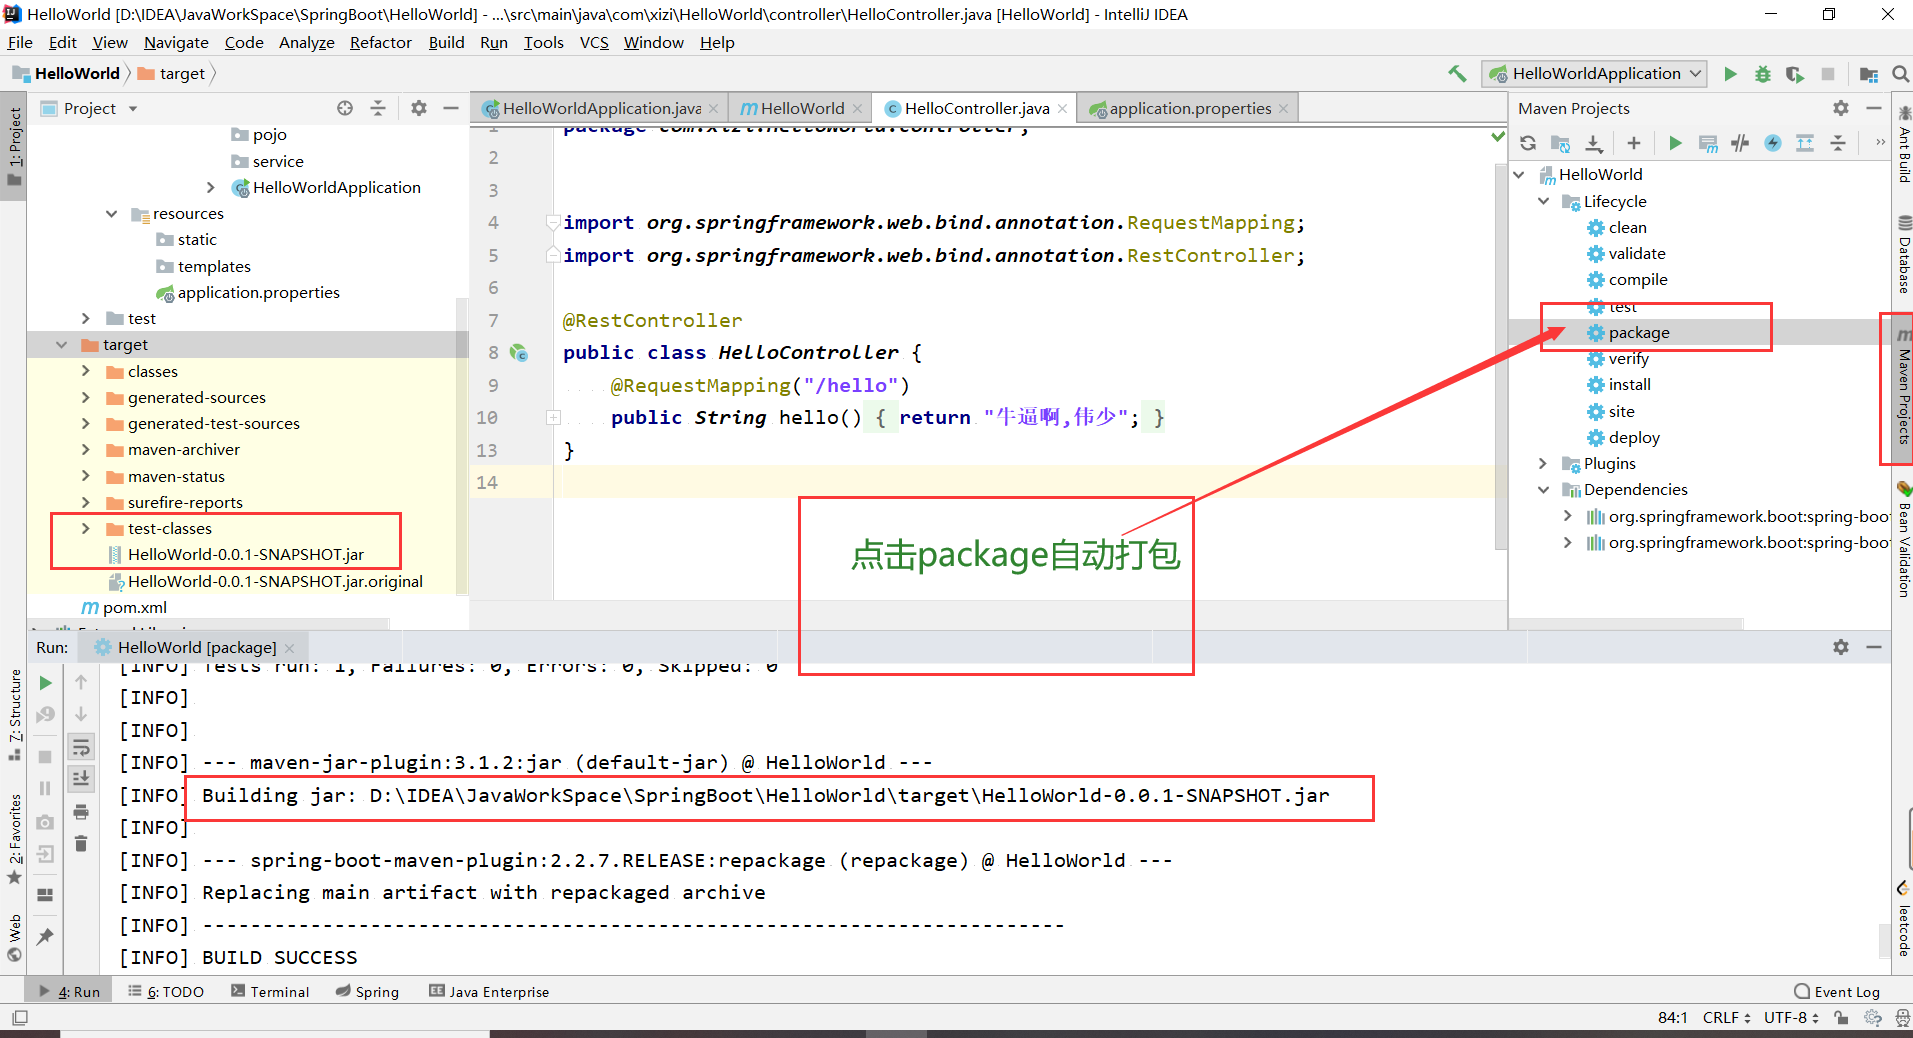This screenshot has height=1038, width=1913.
Task: Clear all Run console output with trash icon
Action: (x=81, y=844)
